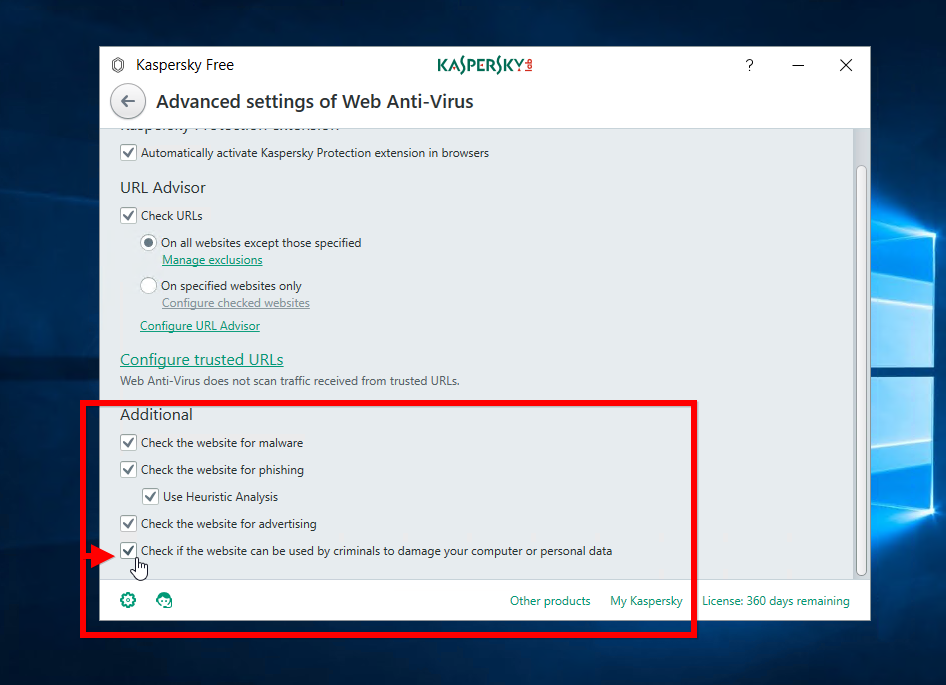Click the help question mark icon
This screenshot has width=946, height=685.
pyautogui.click(x=749, y=66)
